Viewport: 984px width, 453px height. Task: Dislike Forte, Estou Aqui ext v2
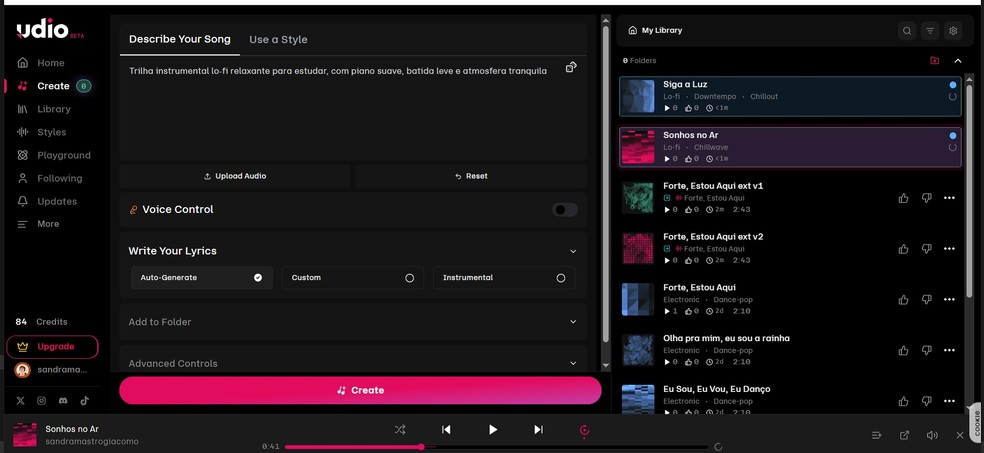tap(926, 249)
